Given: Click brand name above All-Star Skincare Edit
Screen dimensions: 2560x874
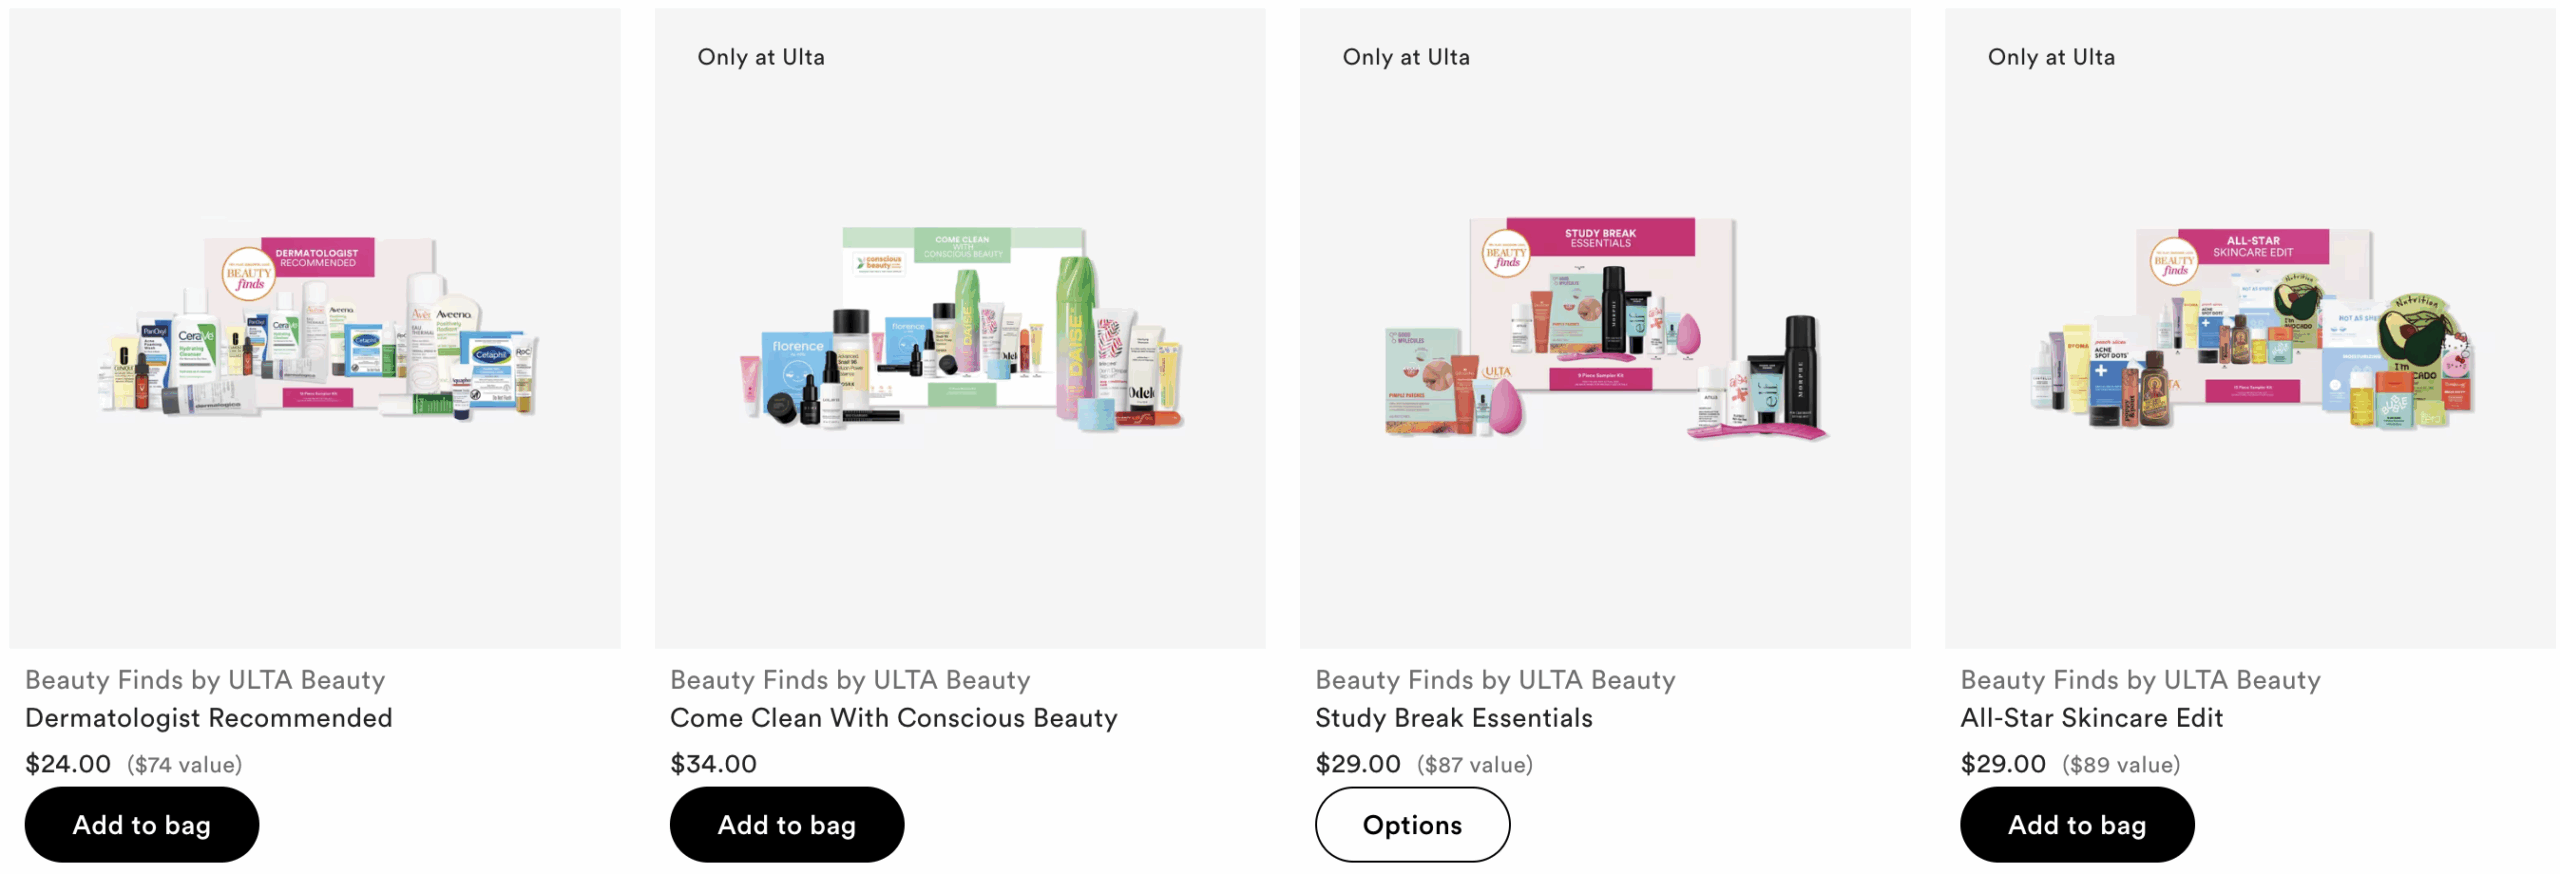Looking at the screenshot, I should coord(2140,680).
